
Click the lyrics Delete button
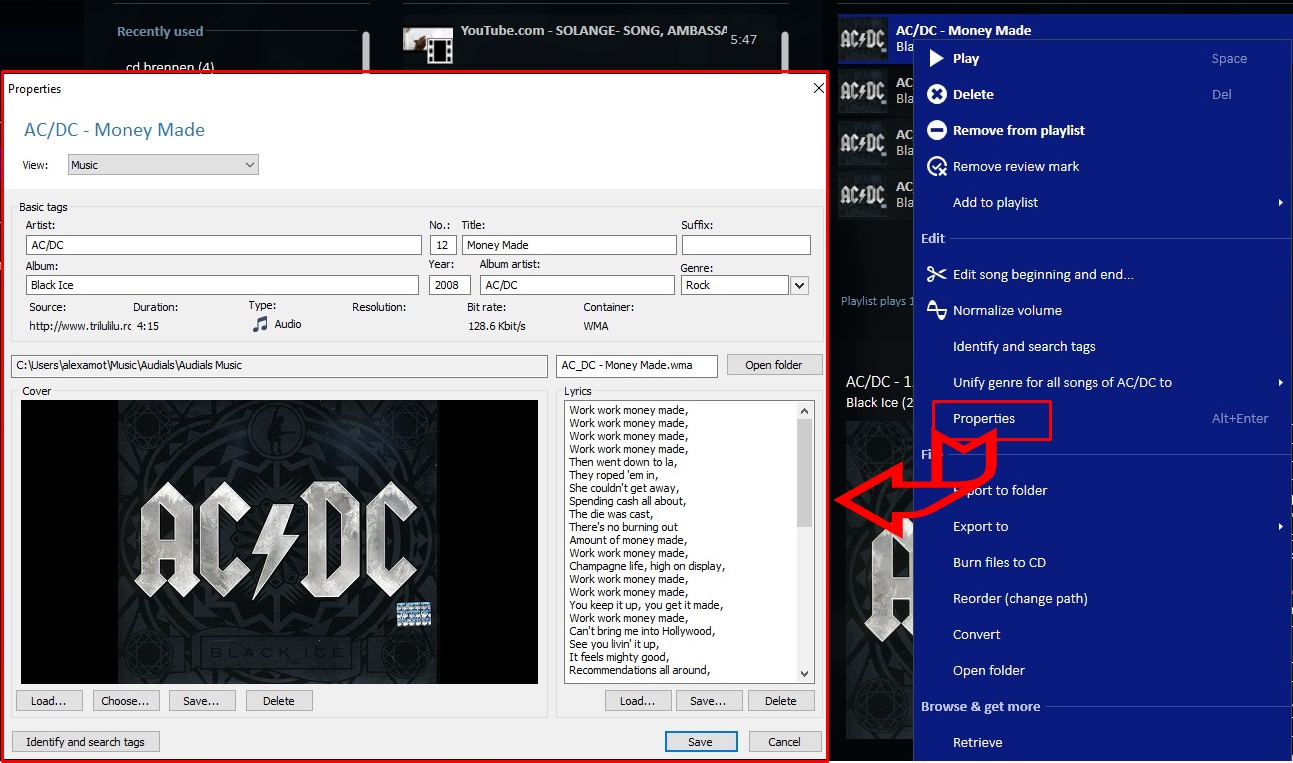click(781, 701)
